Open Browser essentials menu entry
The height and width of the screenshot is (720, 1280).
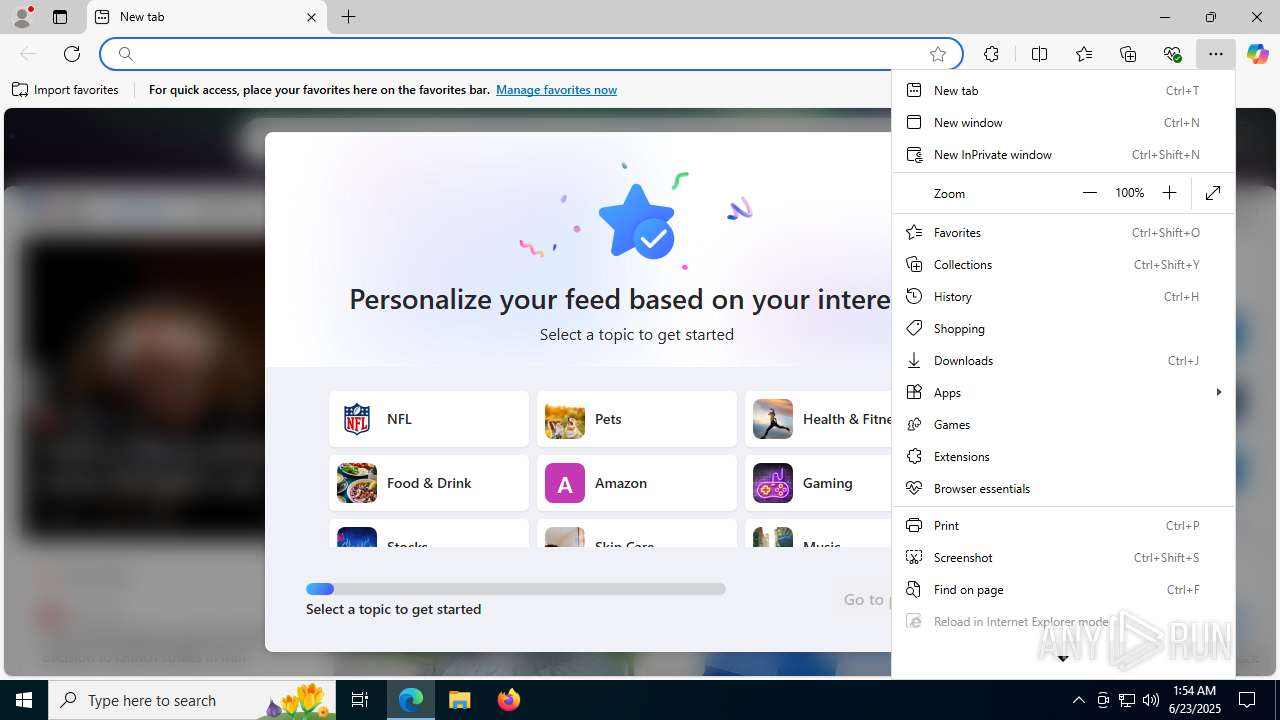pyautogui.click(x=1063, y=488)
